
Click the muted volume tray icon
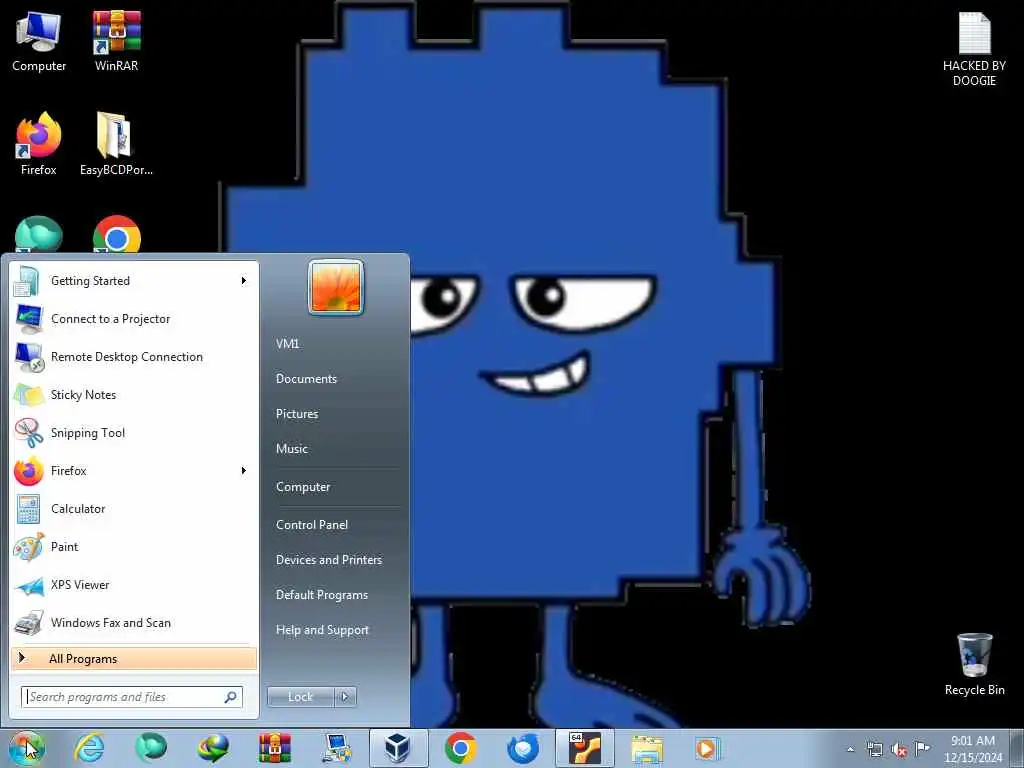tap(899, 749)
